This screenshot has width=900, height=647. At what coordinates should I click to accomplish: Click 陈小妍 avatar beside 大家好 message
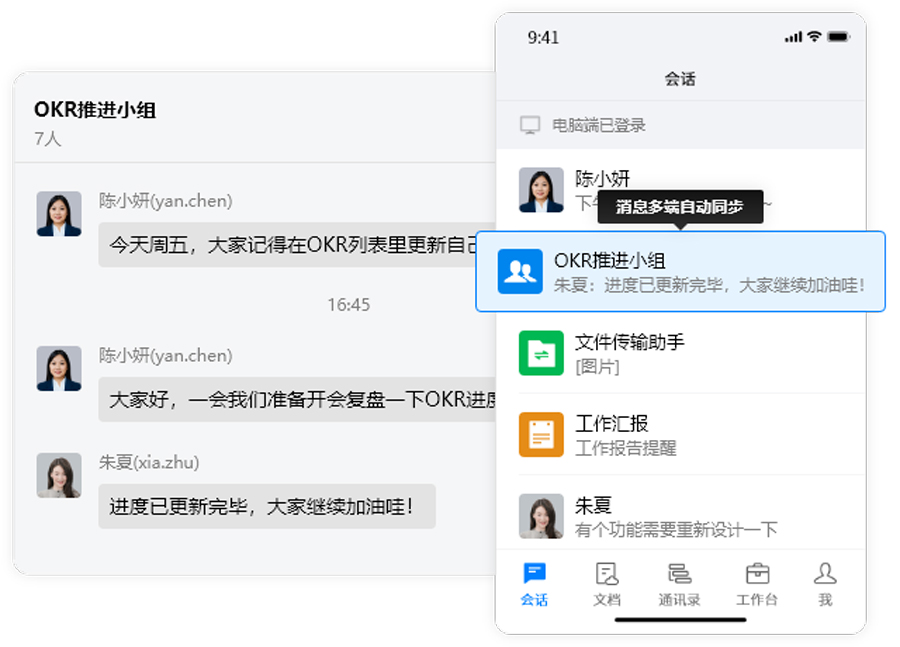[x=59, y=369]
